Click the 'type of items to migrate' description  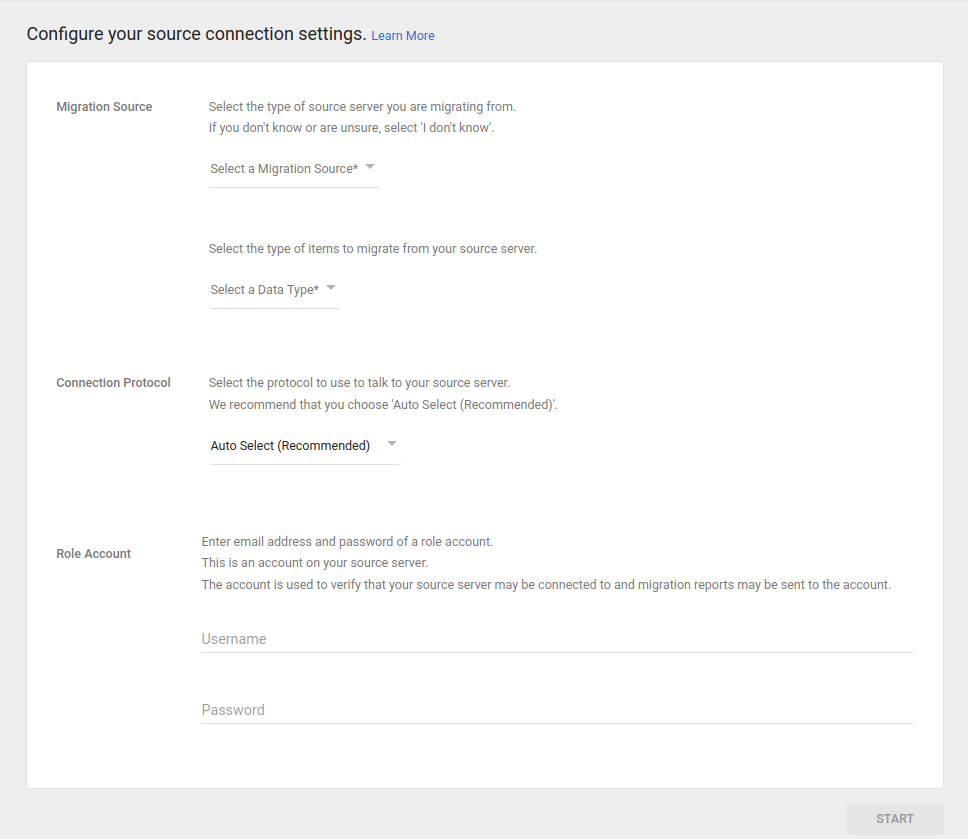click(x=372, y=249)
